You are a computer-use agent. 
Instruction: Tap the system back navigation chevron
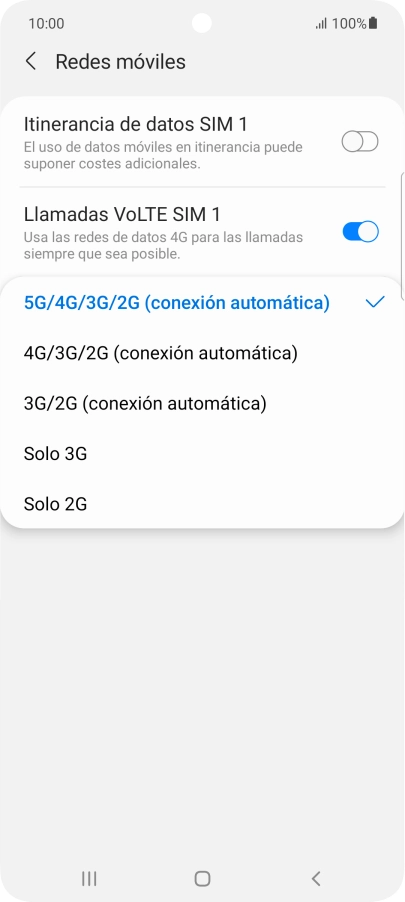315,878
